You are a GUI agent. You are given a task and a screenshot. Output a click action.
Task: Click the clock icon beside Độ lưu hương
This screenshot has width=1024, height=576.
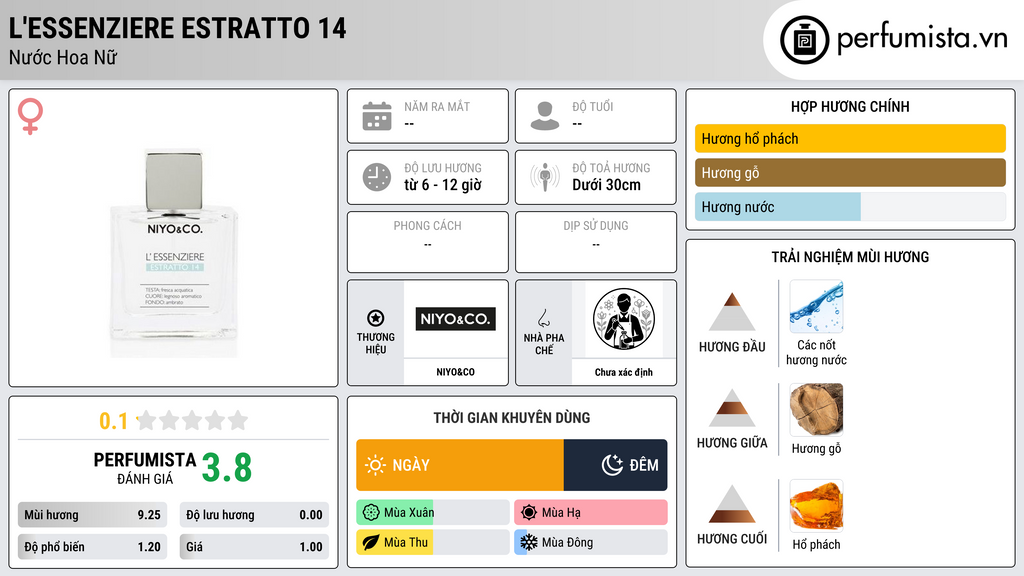[x=377, y=177]
